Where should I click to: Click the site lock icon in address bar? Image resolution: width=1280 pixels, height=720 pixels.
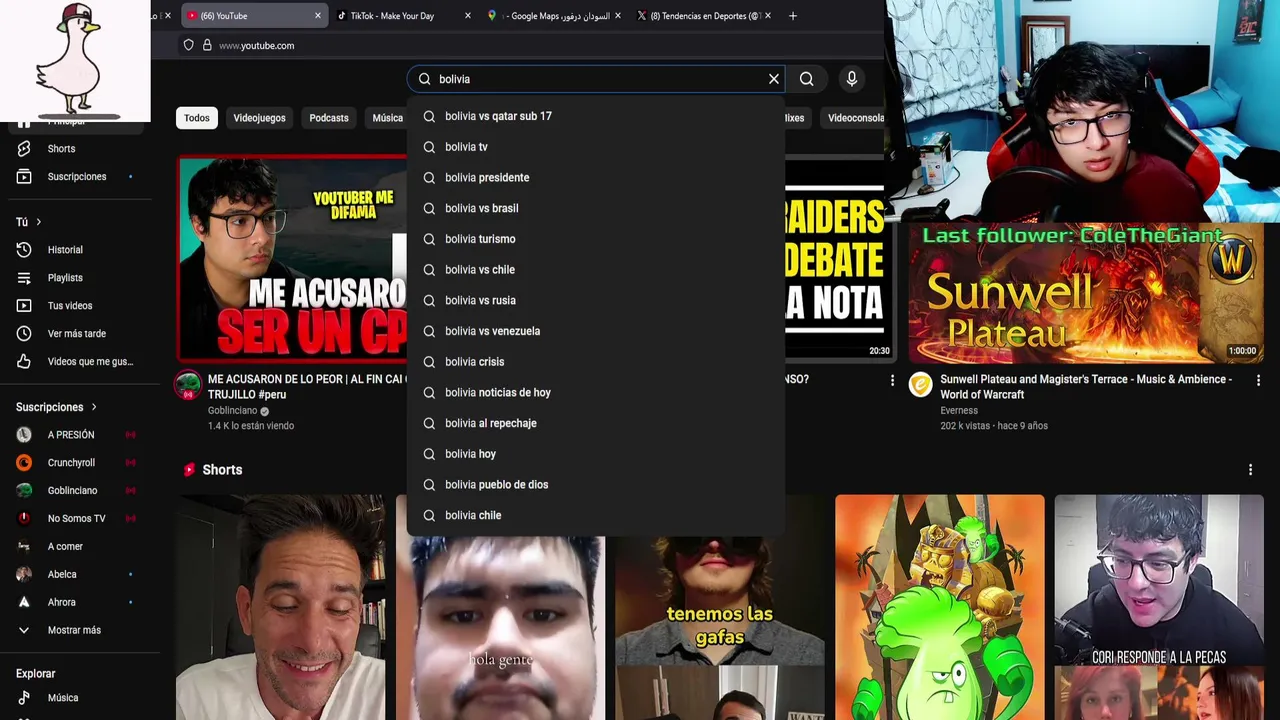tap(207, 45)
